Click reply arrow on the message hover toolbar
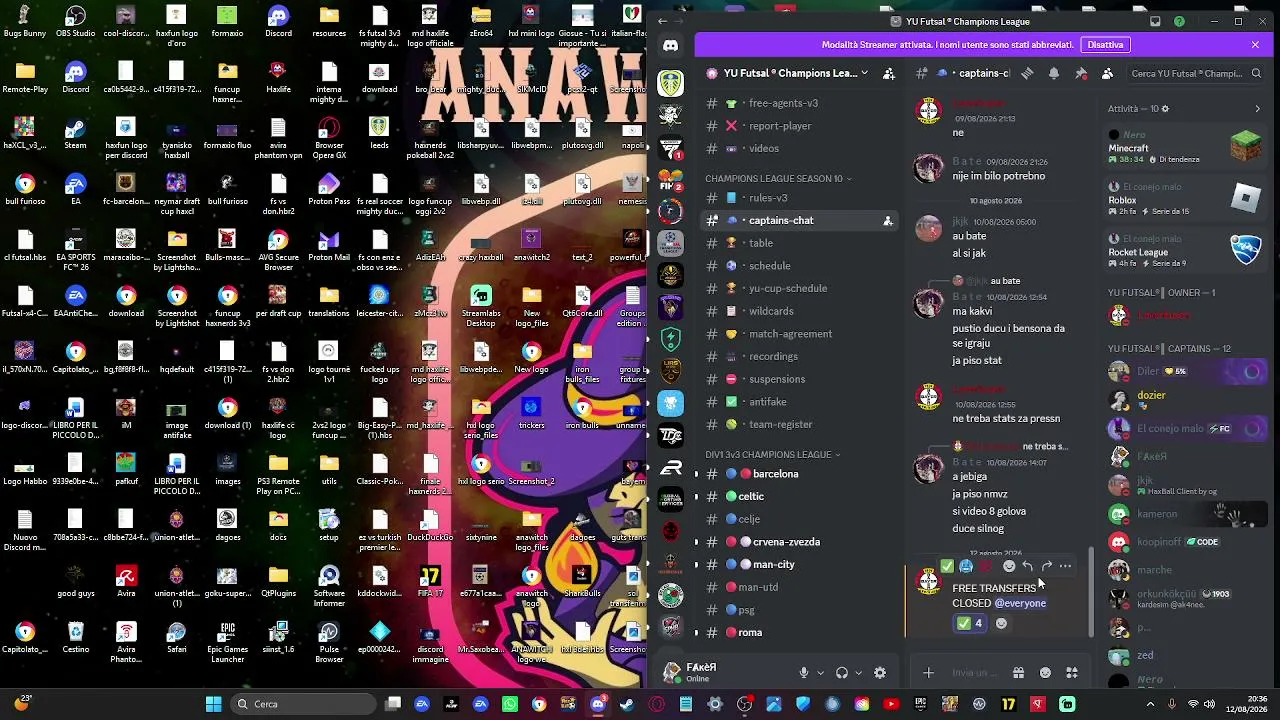This screenshot has height=720, width=1280. pos(1027,566)
